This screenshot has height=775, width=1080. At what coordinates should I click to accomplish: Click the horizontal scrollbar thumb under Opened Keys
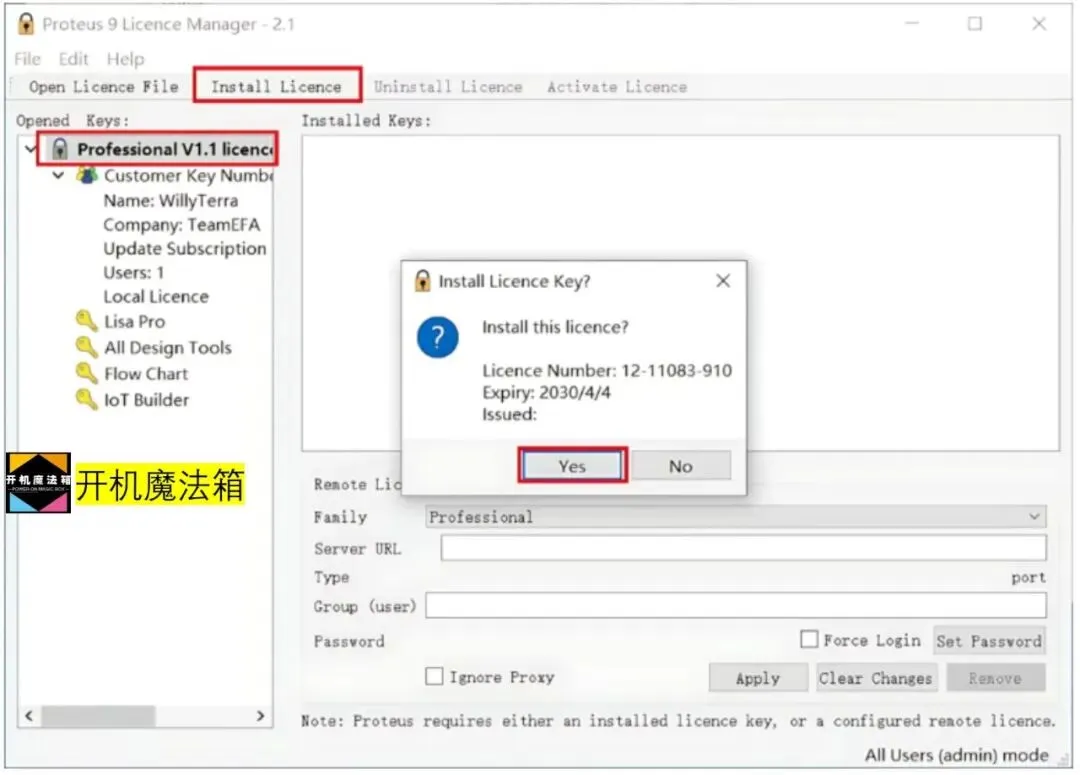pos(98,716)
